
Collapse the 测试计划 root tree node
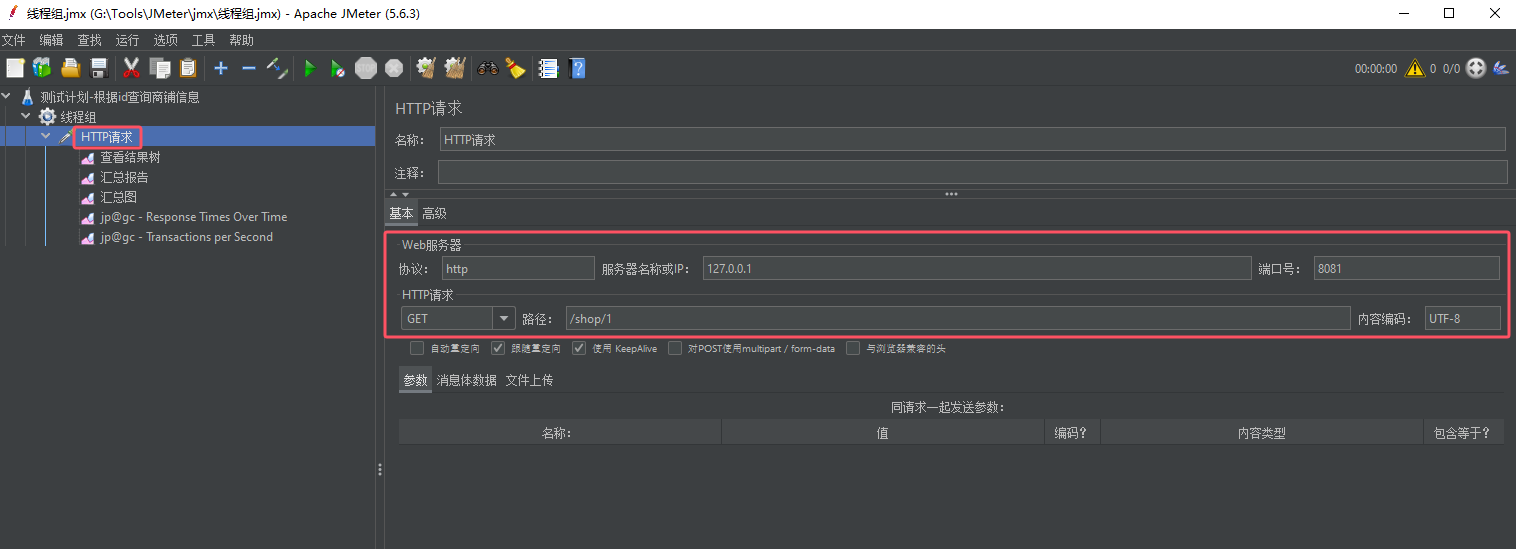[8, 97]
